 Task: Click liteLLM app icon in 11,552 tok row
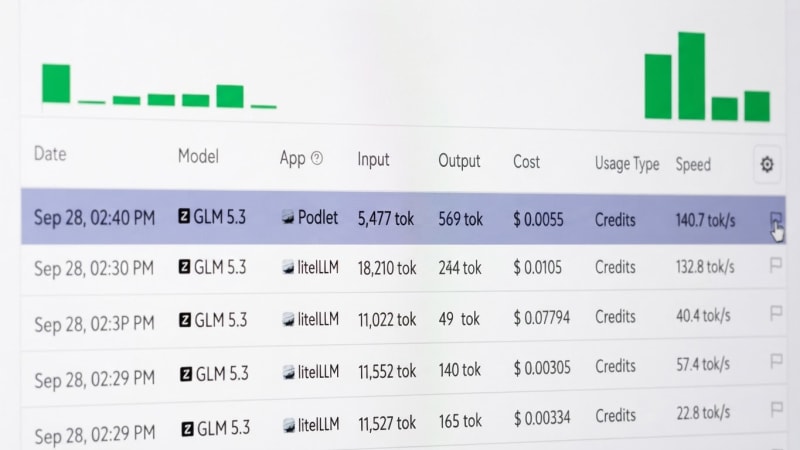(289, 372)
